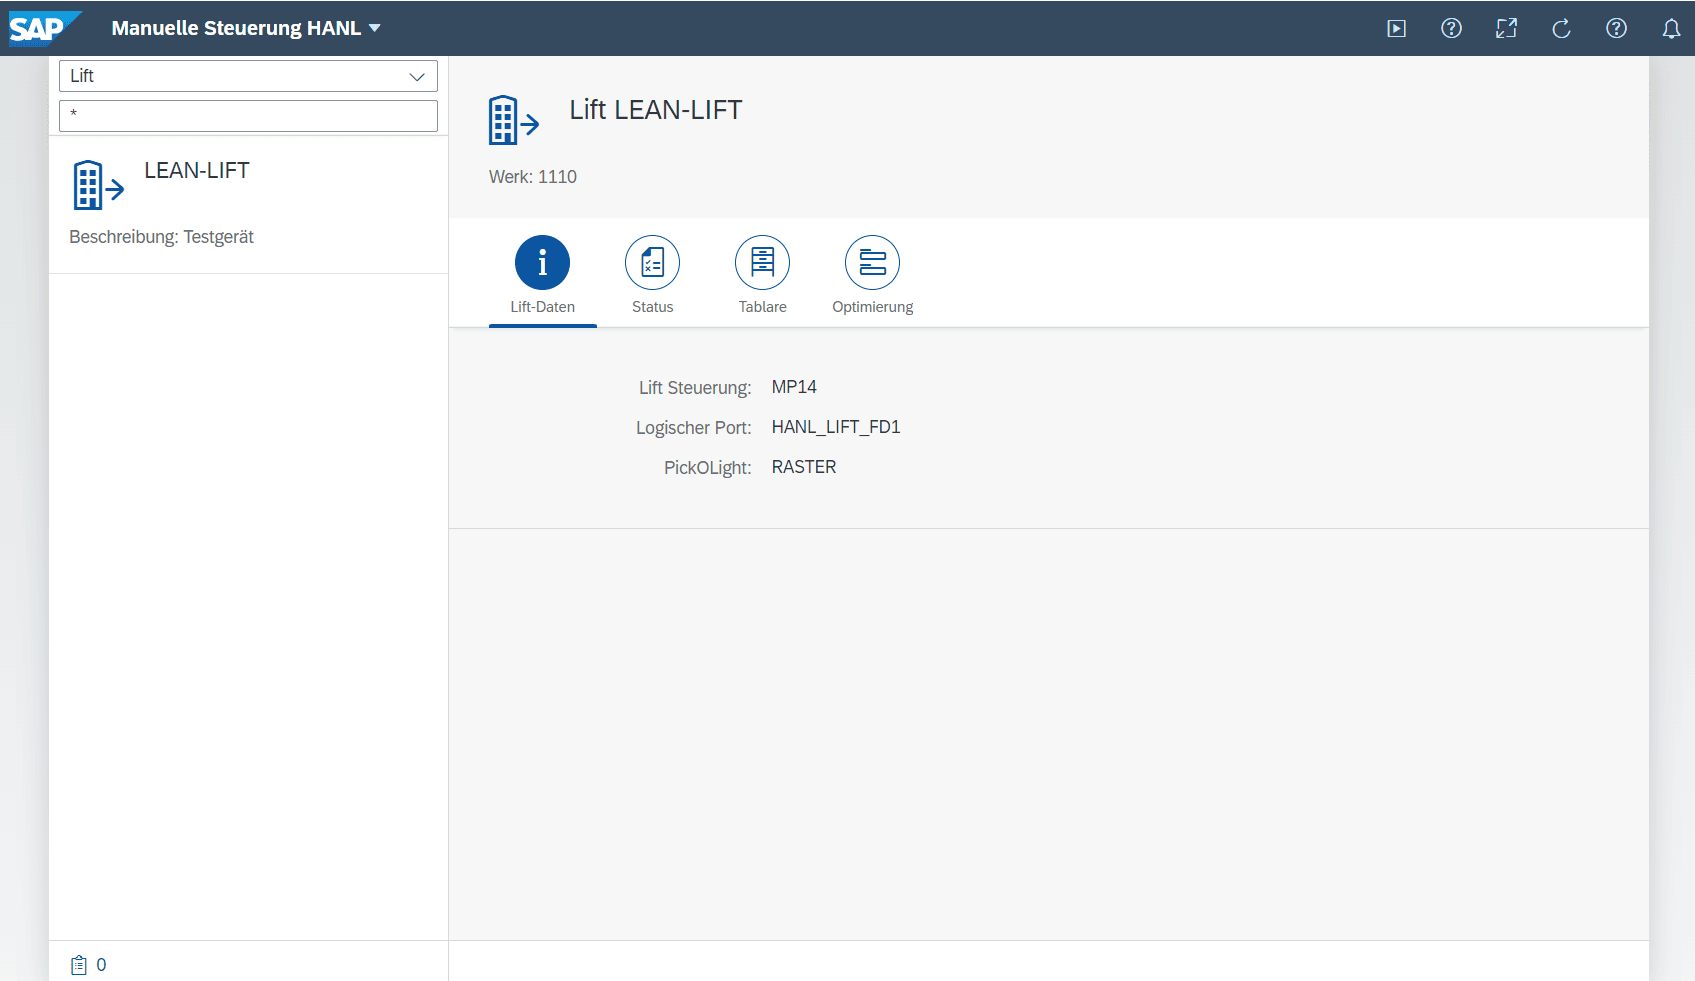Click the Tablare tab label
Screen dimensions: 1695x981
pyautogui.click(x=762, y=307)
